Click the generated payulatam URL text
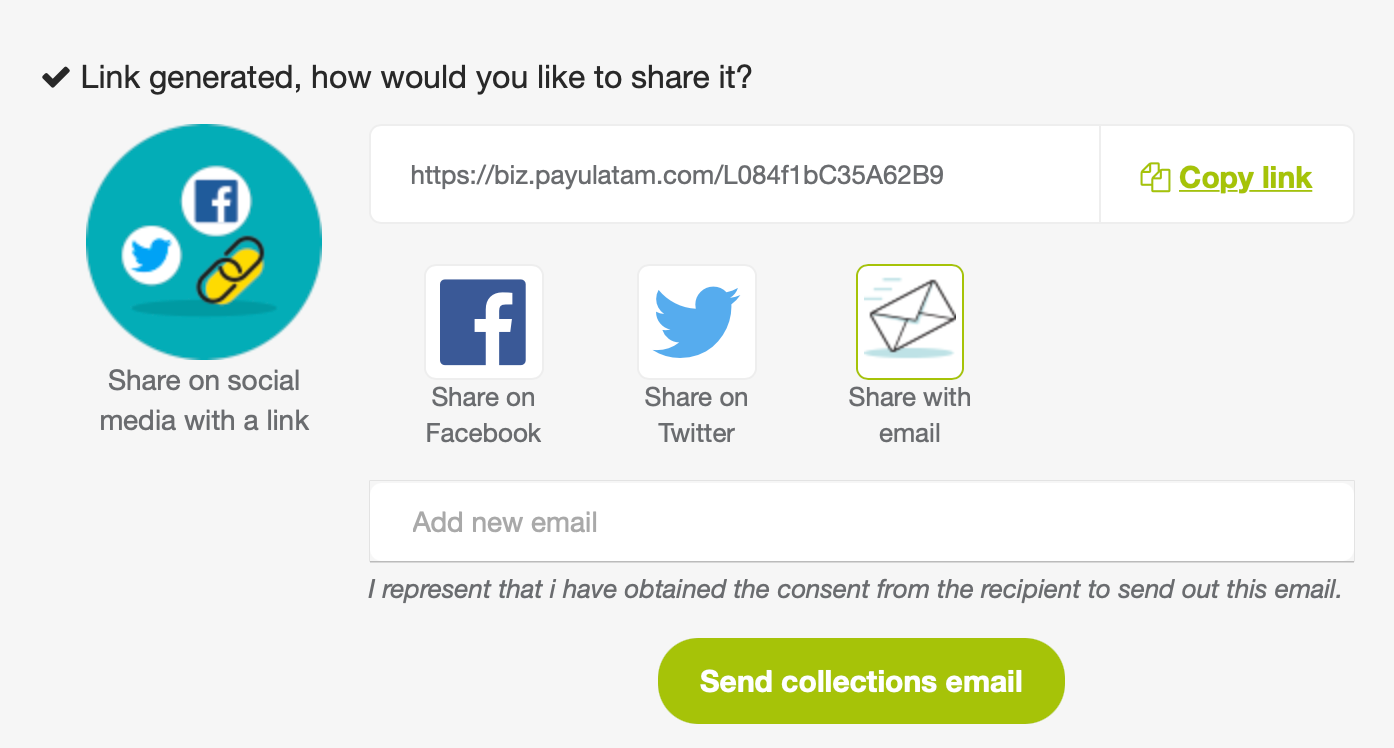The image size is (1394, 748). click(677, 176)
